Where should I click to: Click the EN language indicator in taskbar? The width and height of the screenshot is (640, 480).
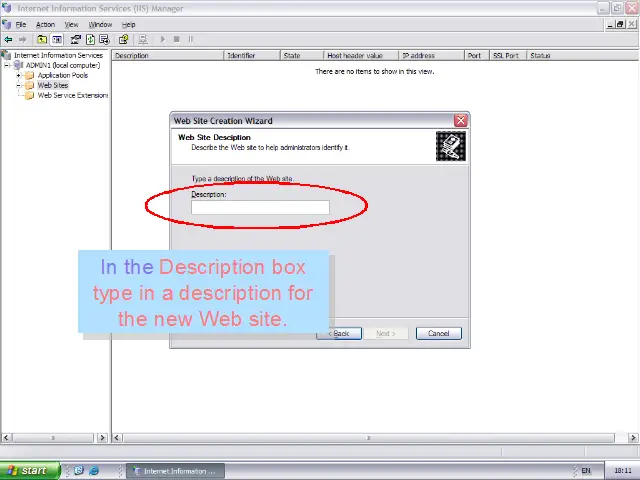pos(586,471)
